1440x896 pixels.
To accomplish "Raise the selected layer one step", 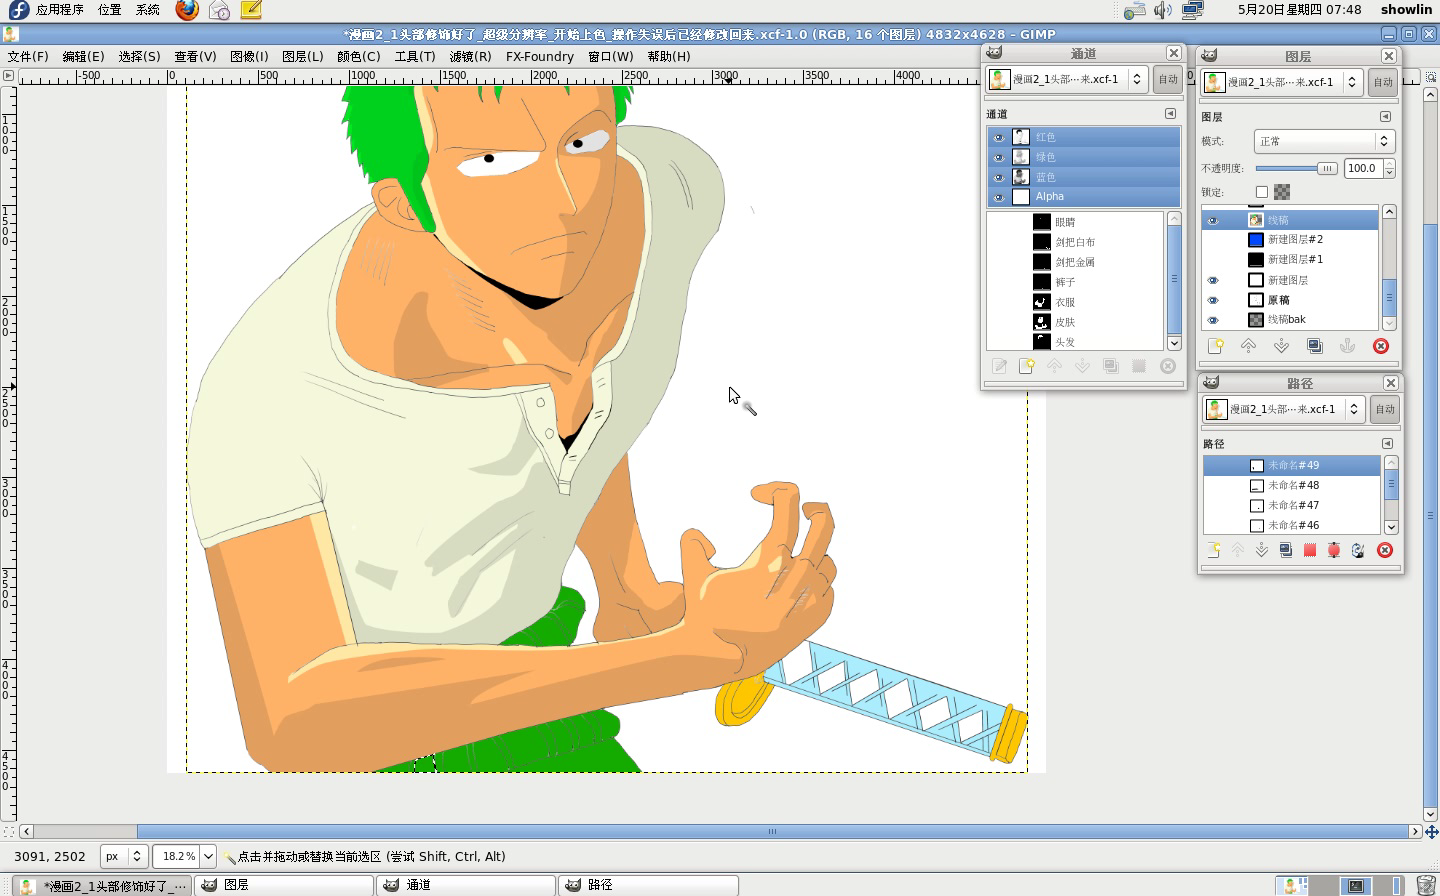I will click(1248, 346).
